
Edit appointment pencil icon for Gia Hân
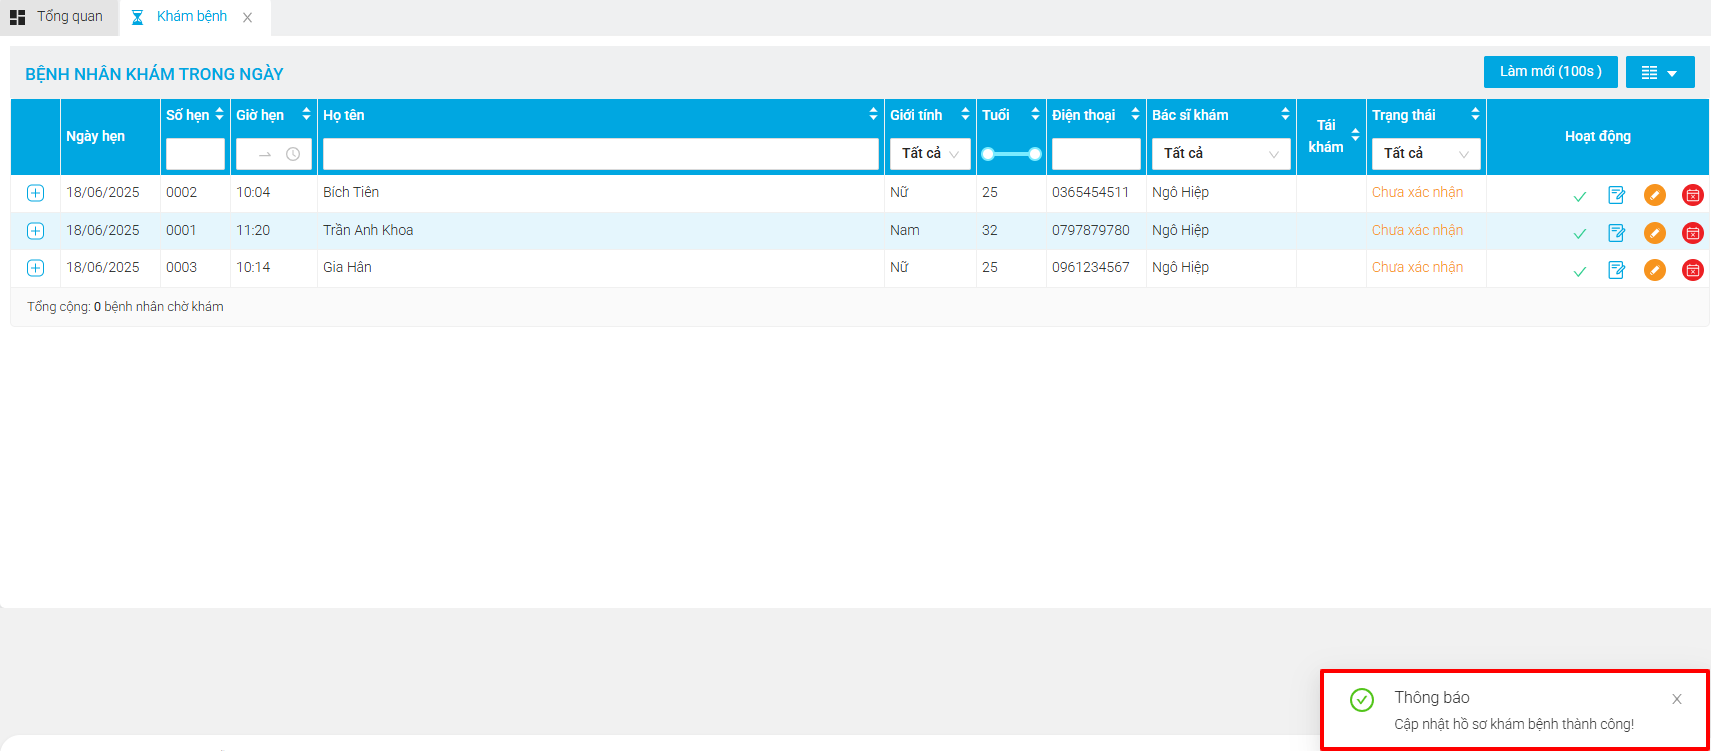point(1655,270)
